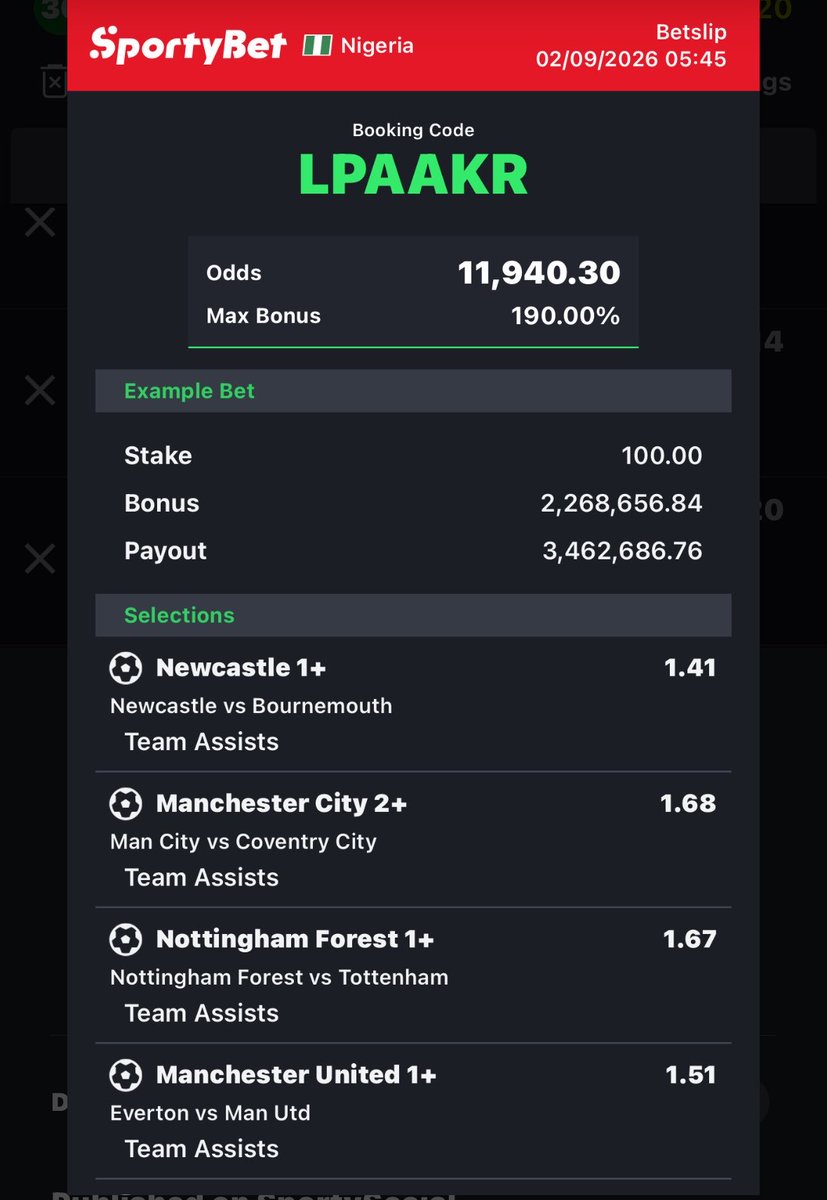827x1200 pixels.
Task: Remove the third selection with its X
Action: (x=40, y=558)
